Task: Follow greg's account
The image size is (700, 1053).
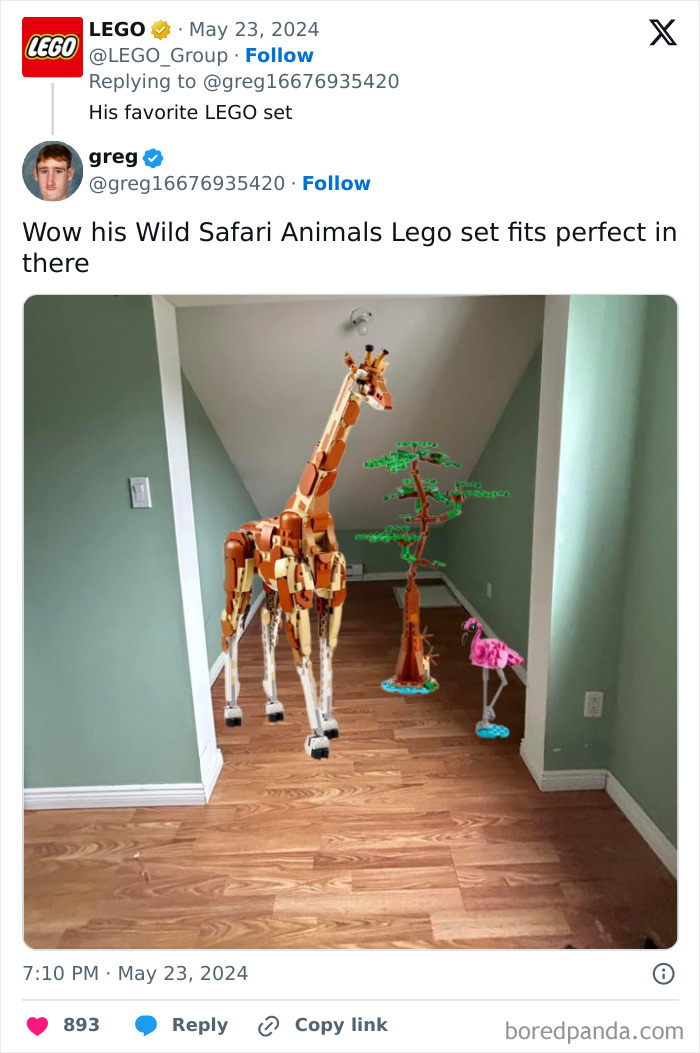Action: [336, 183]
